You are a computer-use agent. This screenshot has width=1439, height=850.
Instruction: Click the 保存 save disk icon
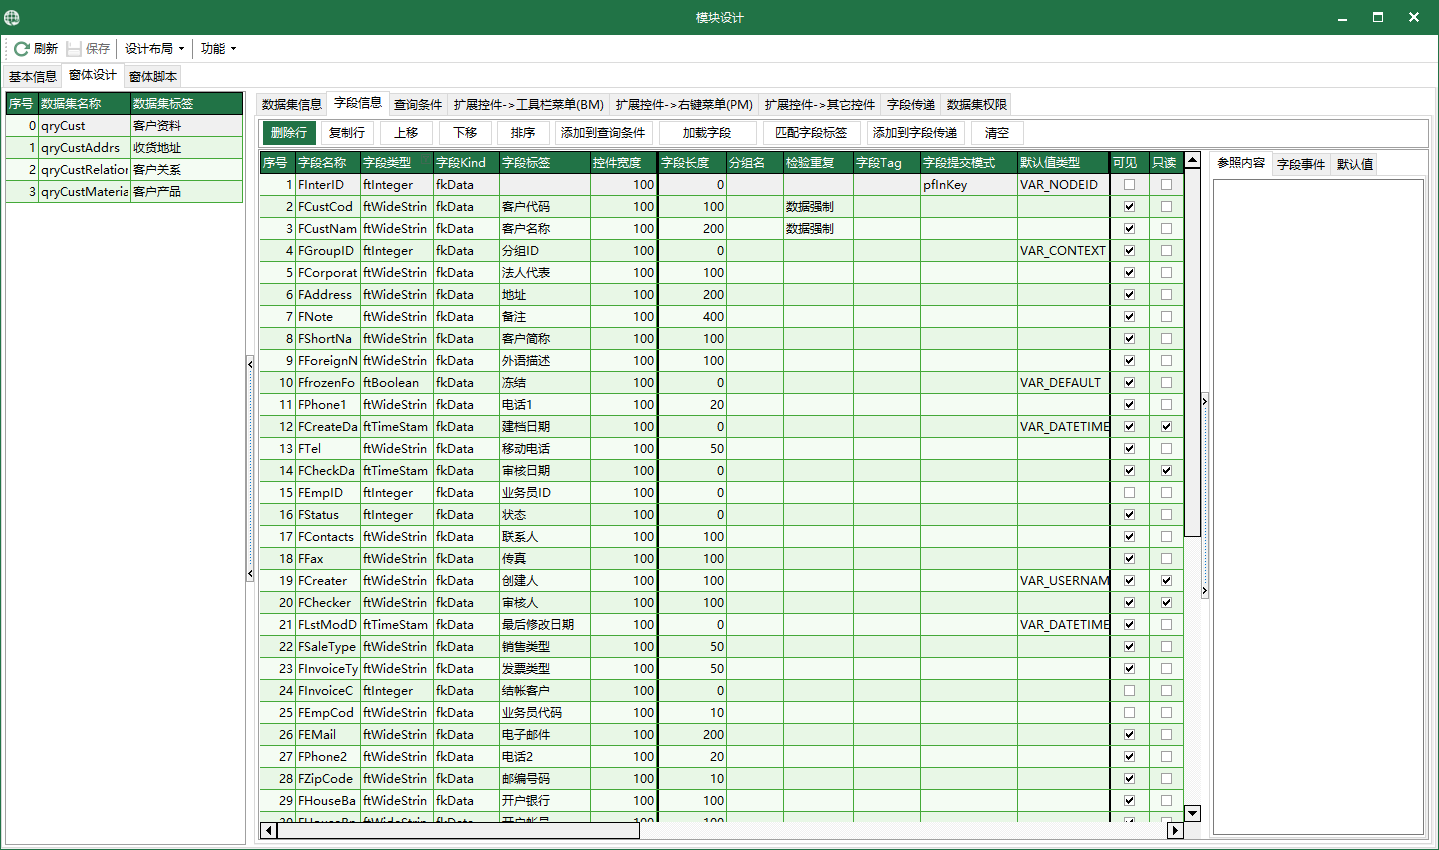pyautogui.click(x=74, y=48)
